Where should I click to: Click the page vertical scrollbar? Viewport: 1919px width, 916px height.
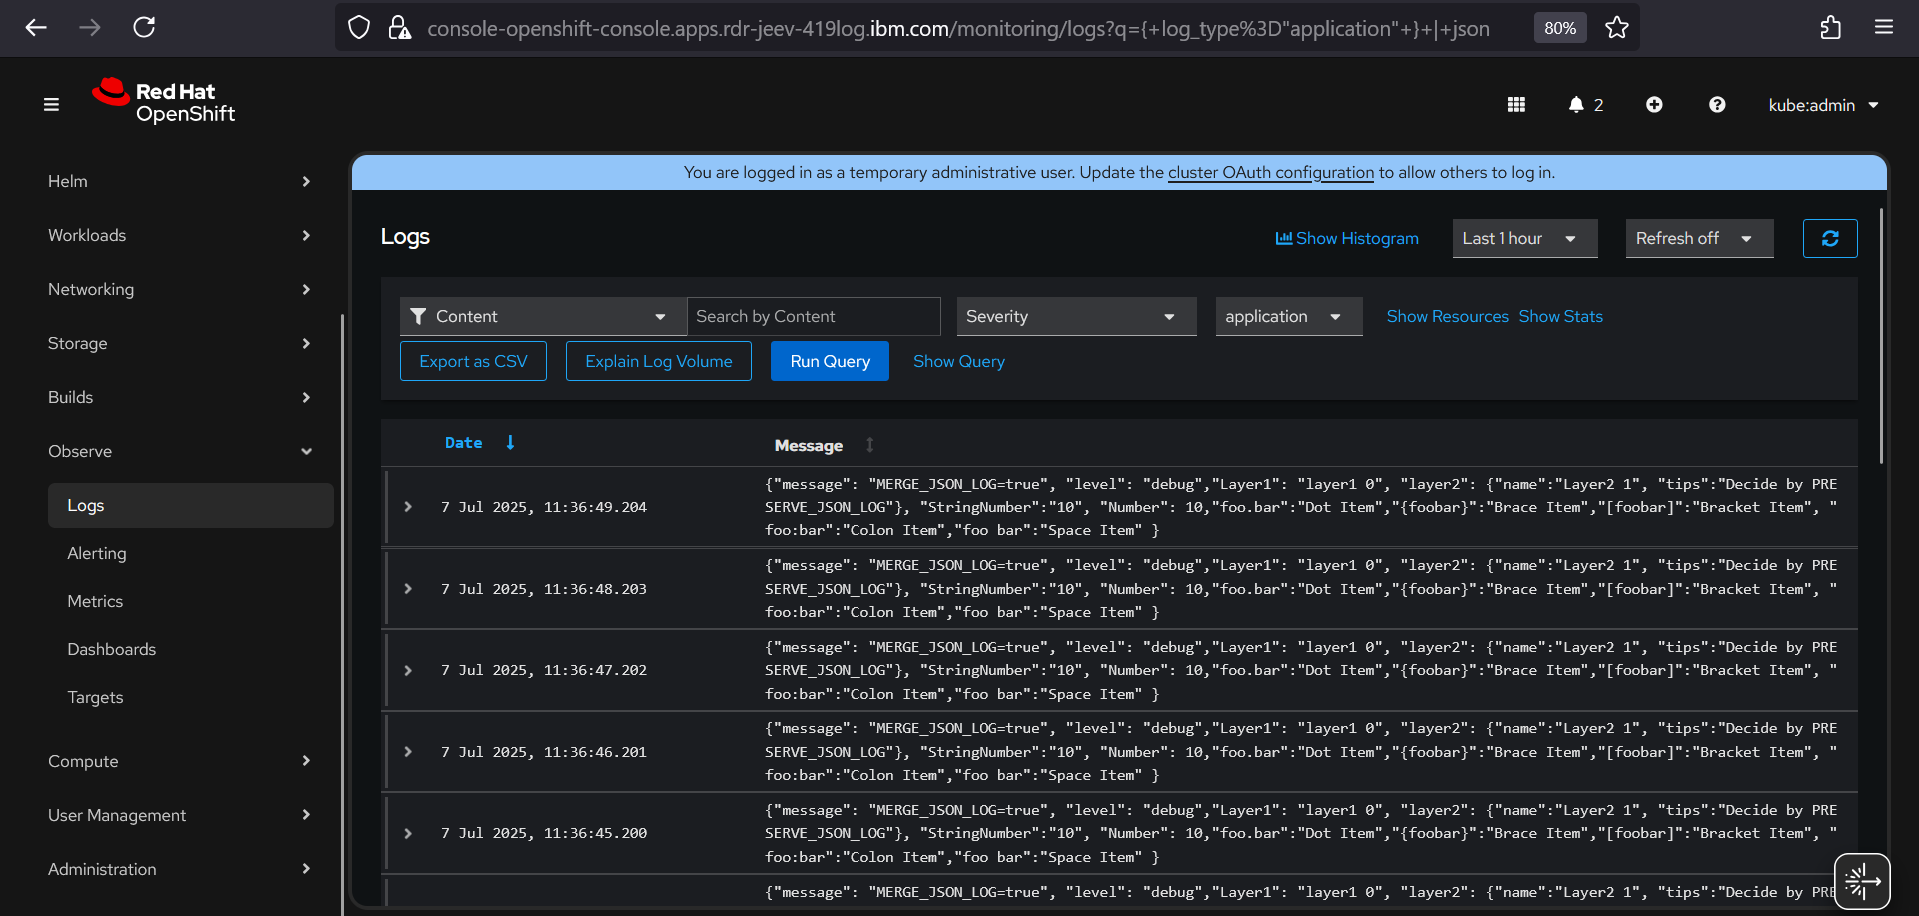[x=1881, y=336]
